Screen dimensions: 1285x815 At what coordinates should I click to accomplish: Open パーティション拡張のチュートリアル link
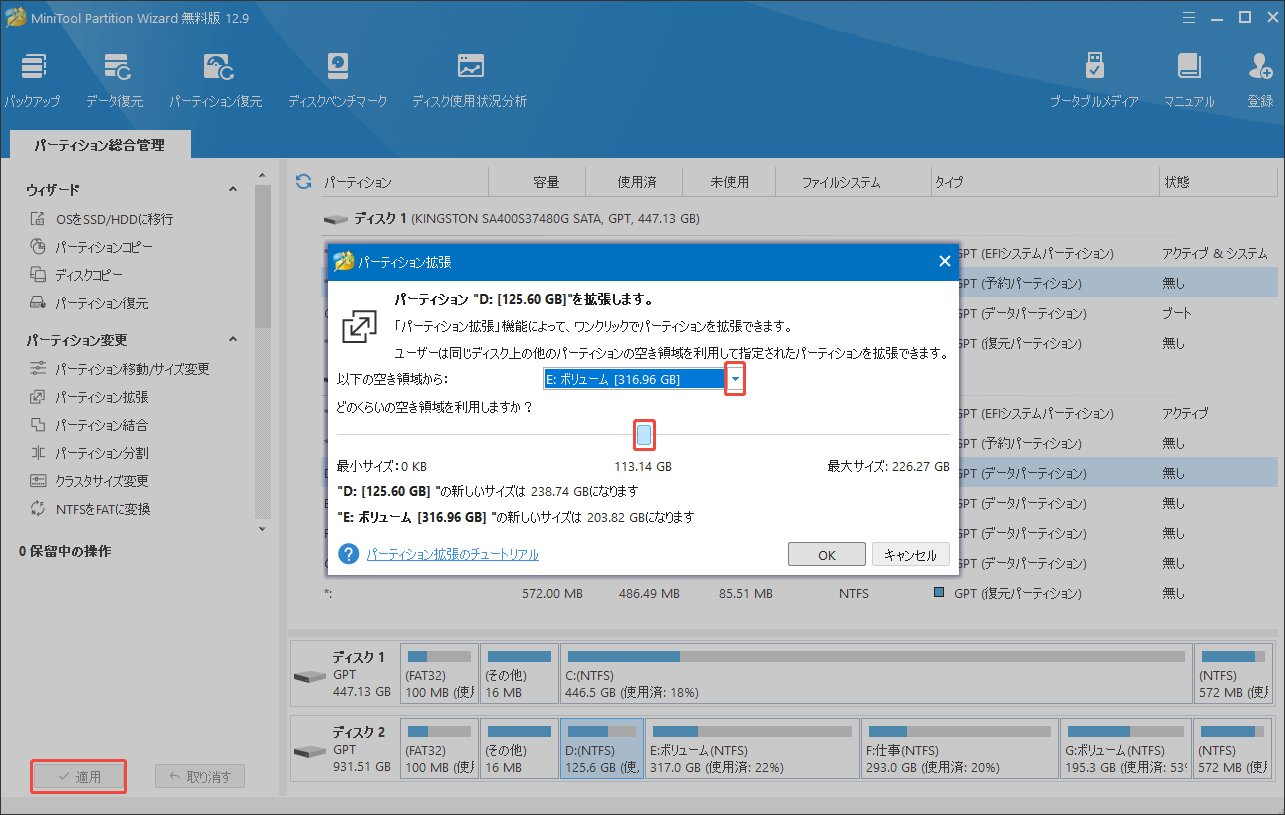click(452, 554)
